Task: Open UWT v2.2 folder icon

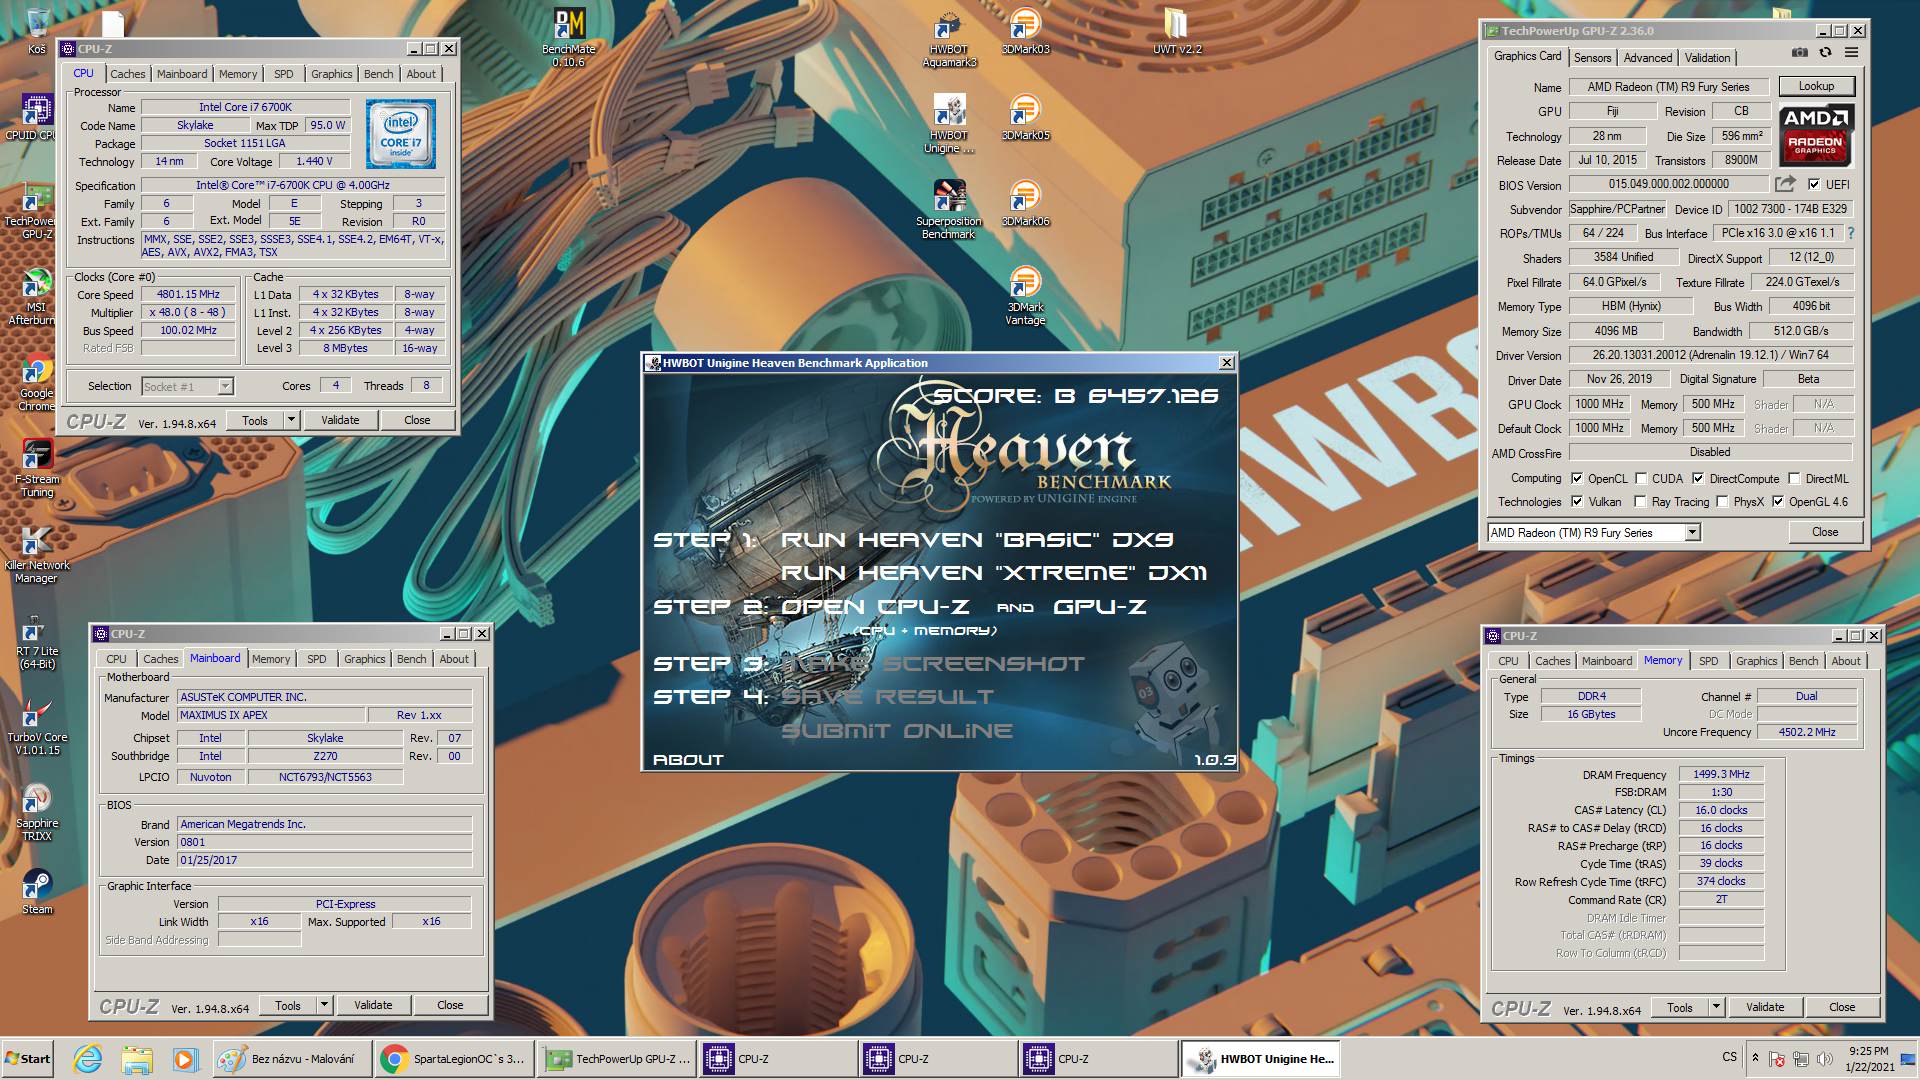Action: [1177, 31]
